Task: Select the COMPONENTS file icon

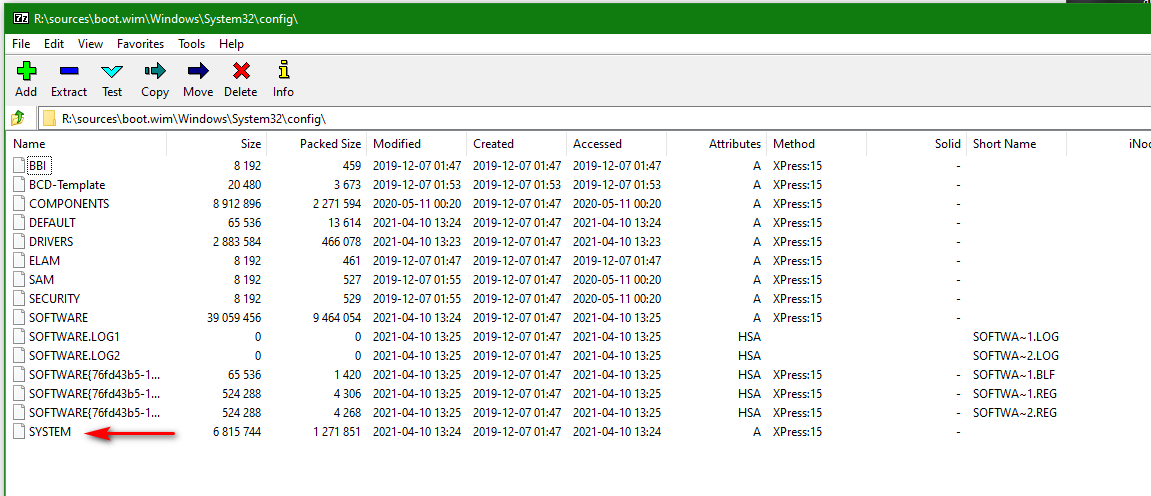Action: (18, 204)
